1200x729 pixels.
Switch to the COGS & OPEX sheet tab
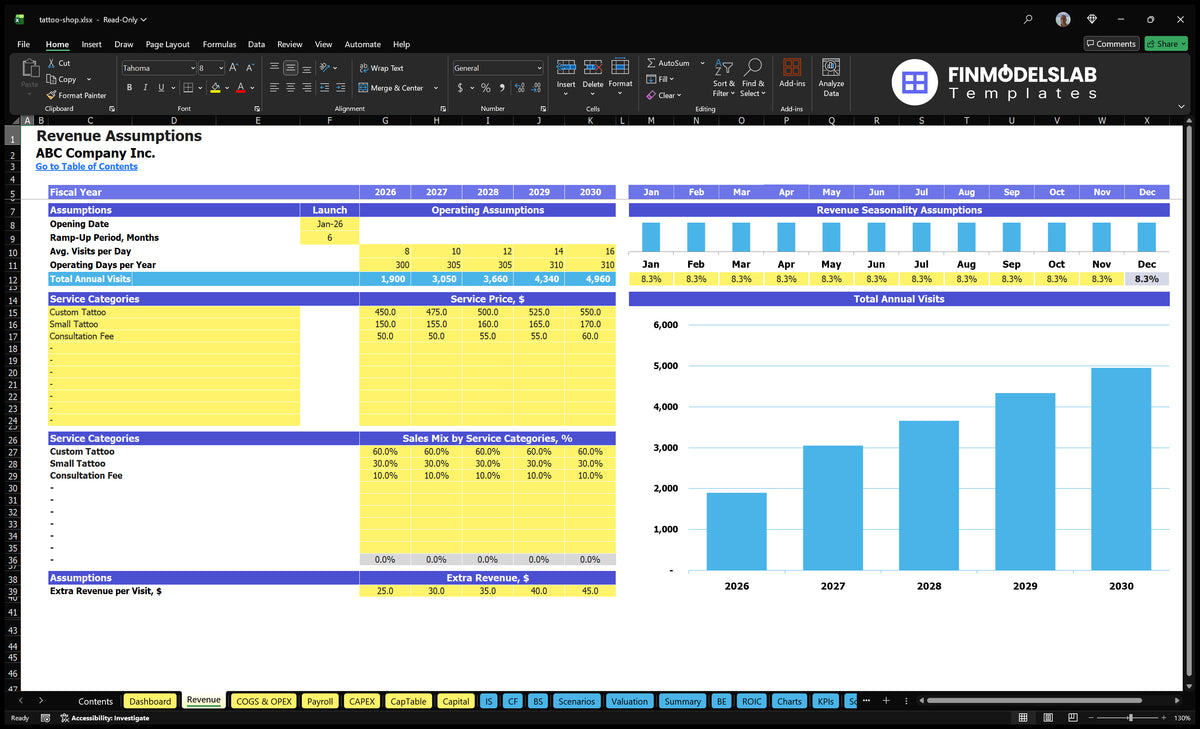[263, 701]
